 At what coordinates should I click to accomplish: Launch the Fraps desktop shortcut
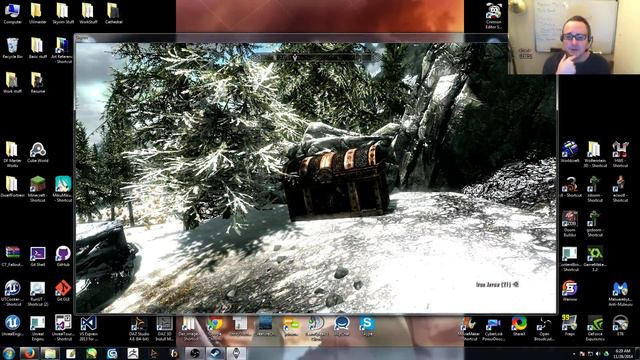[569, 326]
